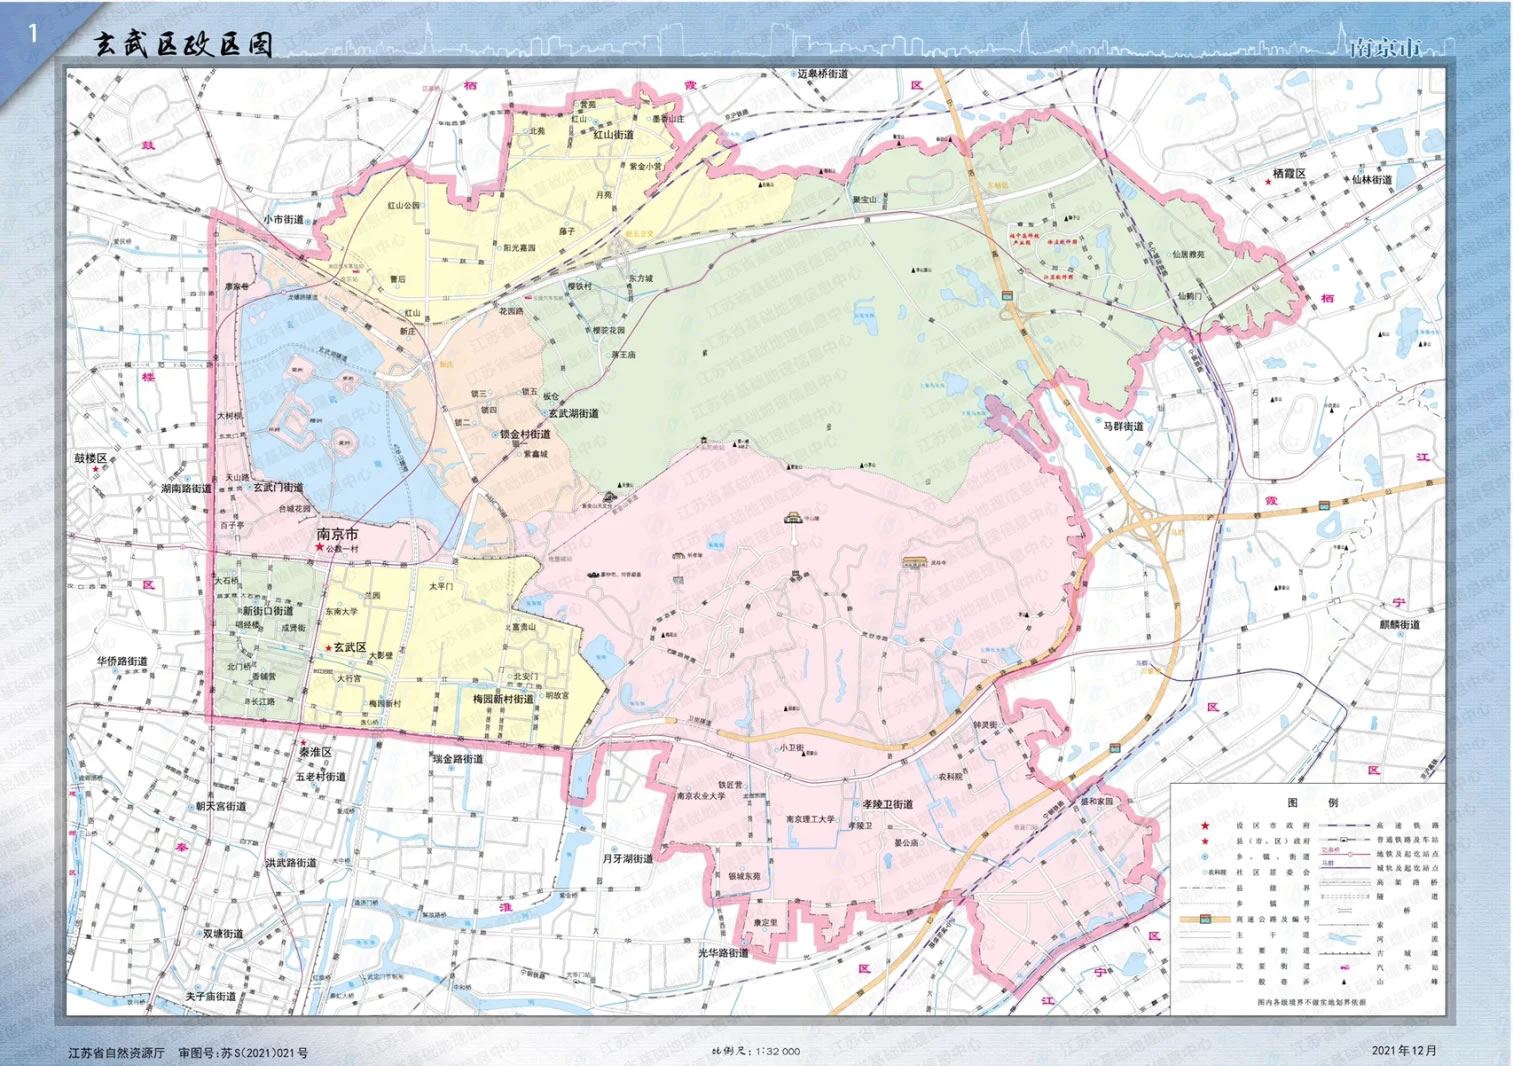This screenshot has width=1513, height=1066.
Task: Click the 马群街道 label
Action: click(x=1123, y=426)
